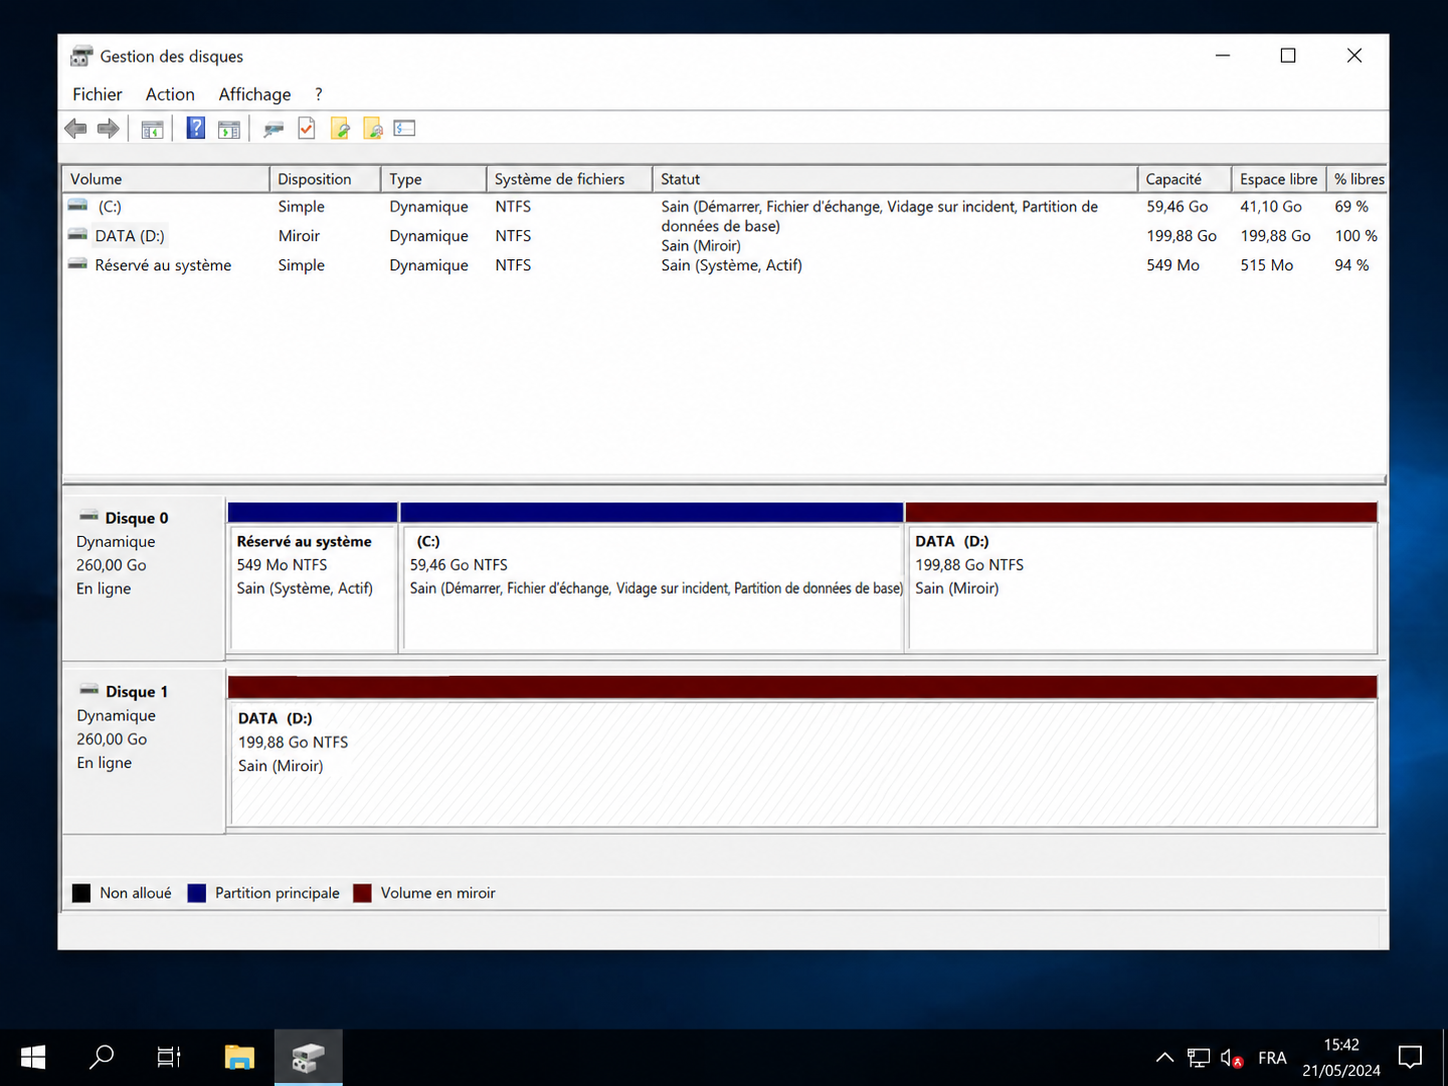Click the Back arrow in toolbar

point(76,128)
